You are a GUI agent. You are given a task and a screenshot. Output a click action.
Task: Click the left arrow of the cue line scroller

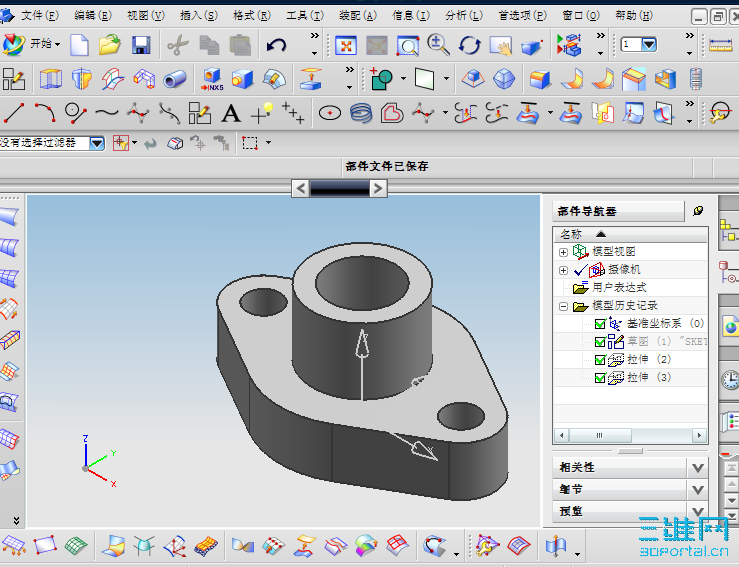point(301,189)
